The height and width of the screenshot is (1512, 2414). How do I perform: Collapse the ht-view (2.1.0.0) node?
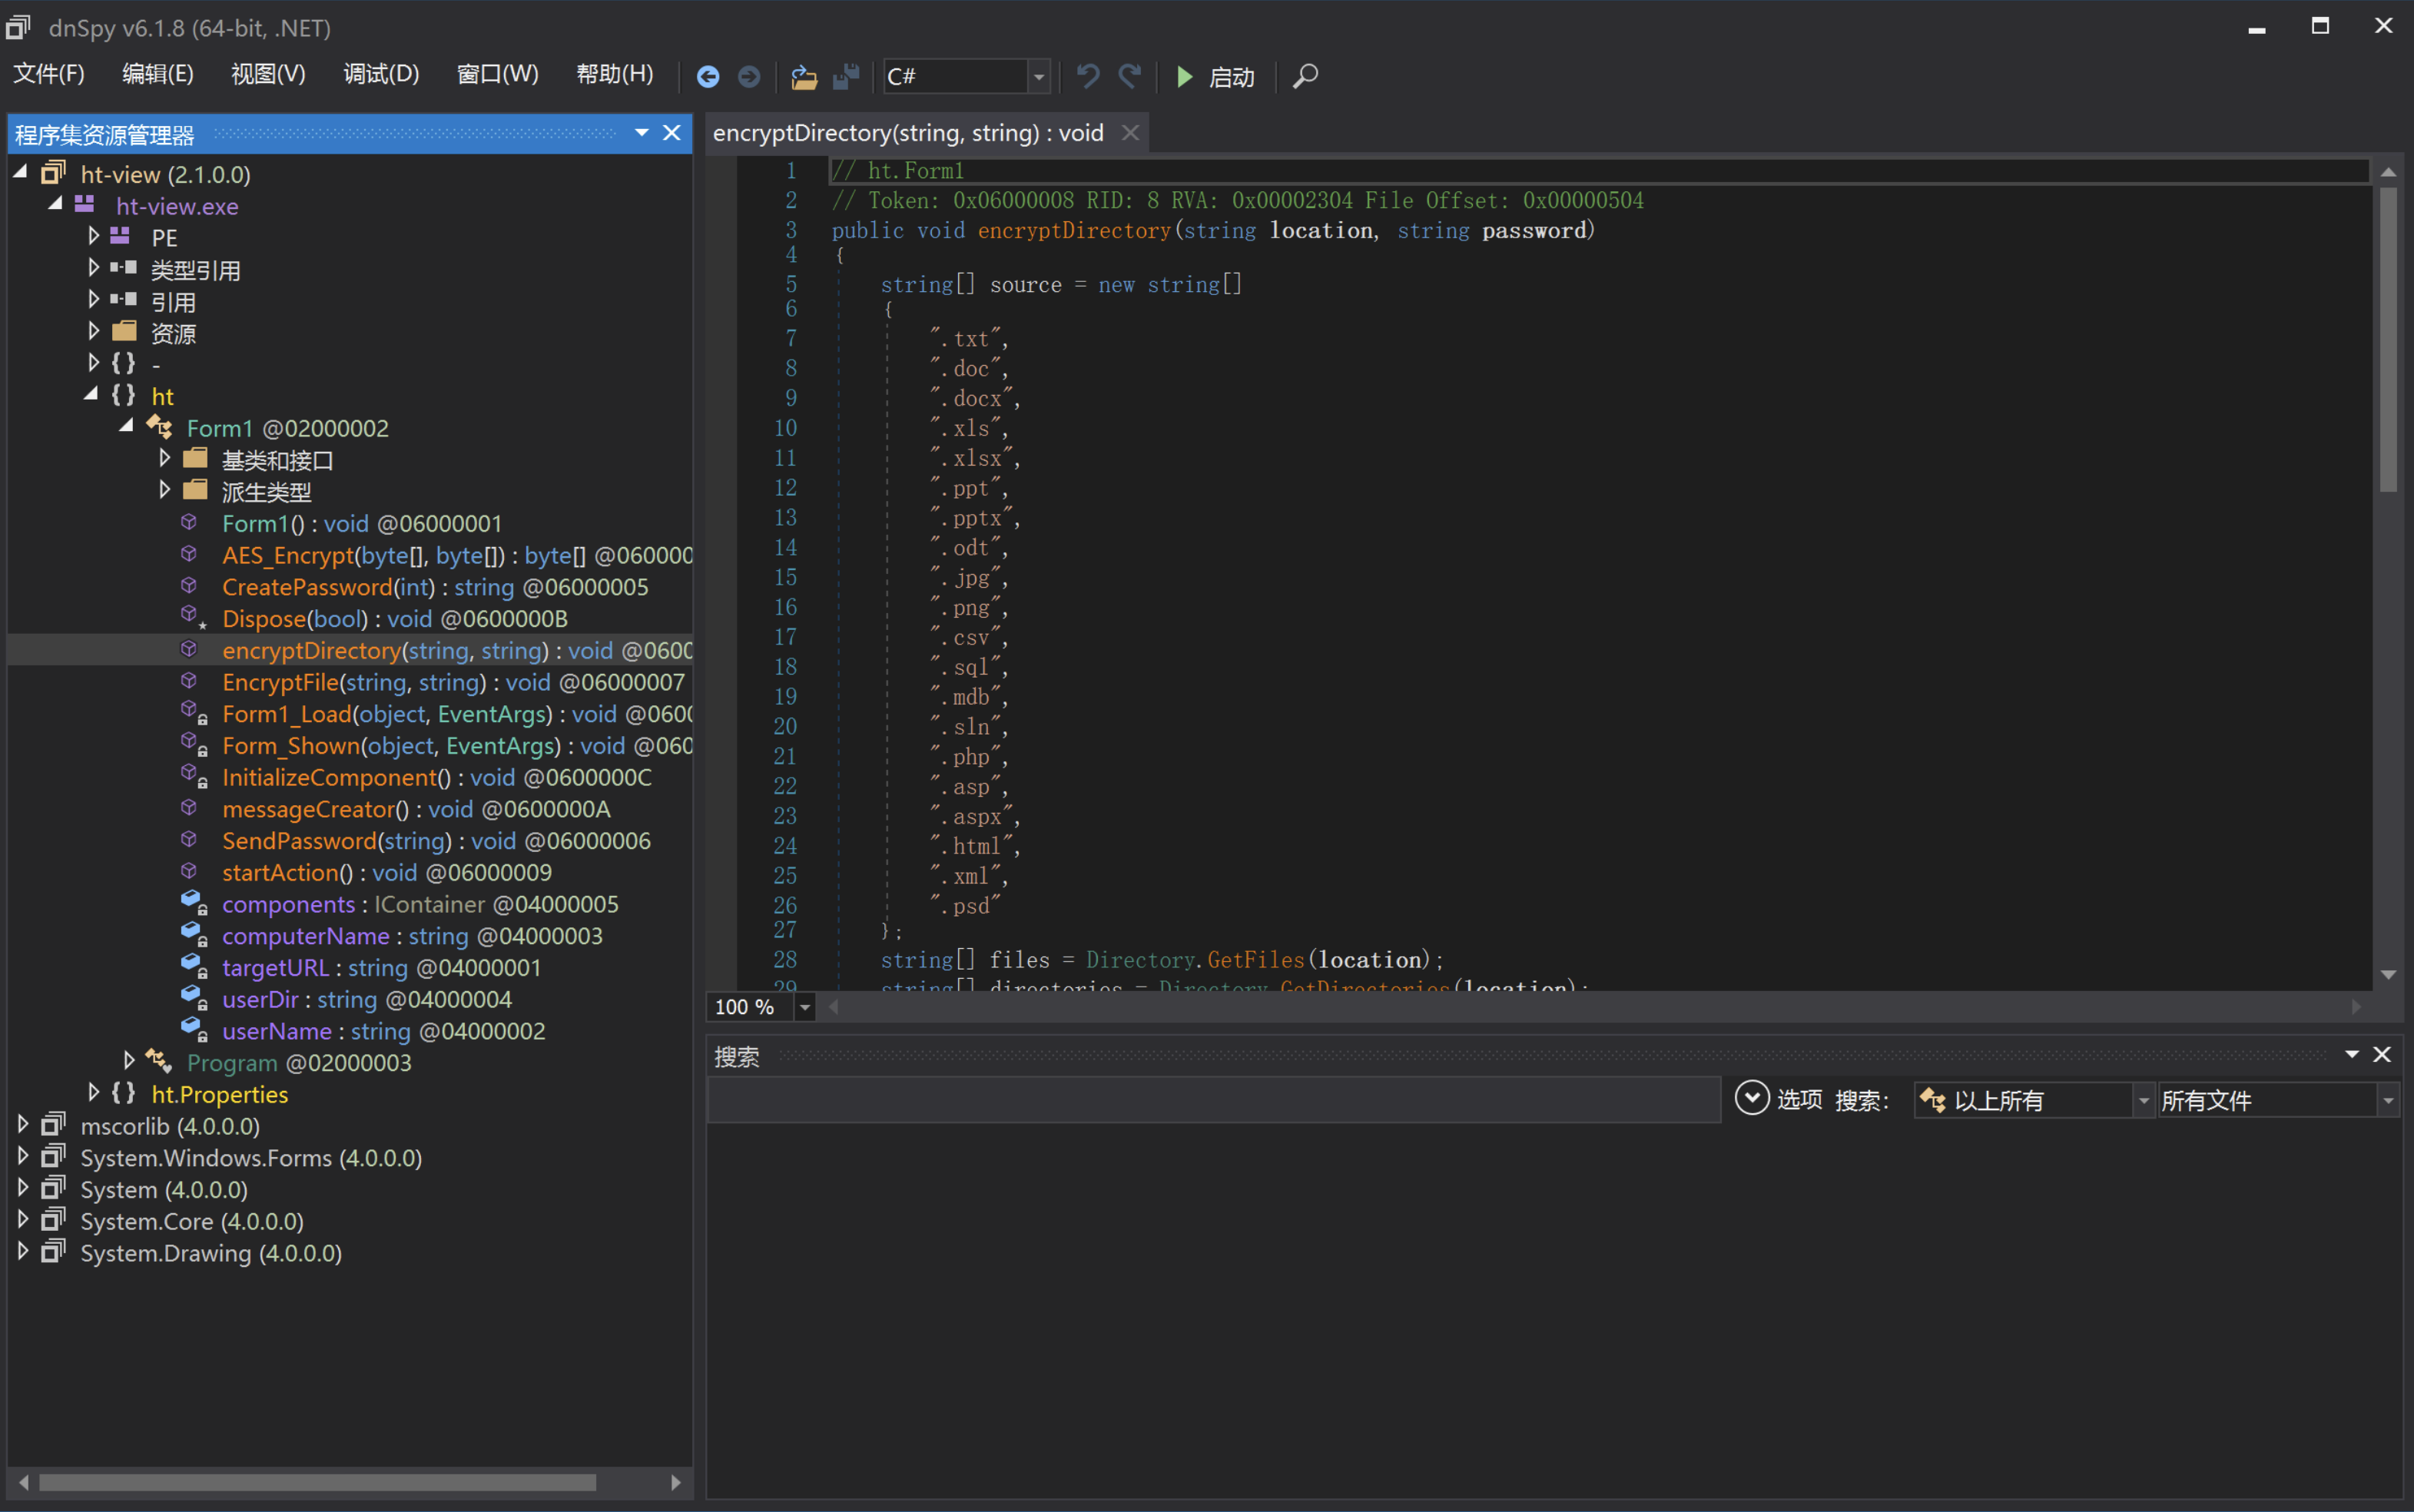click(20, 173)
